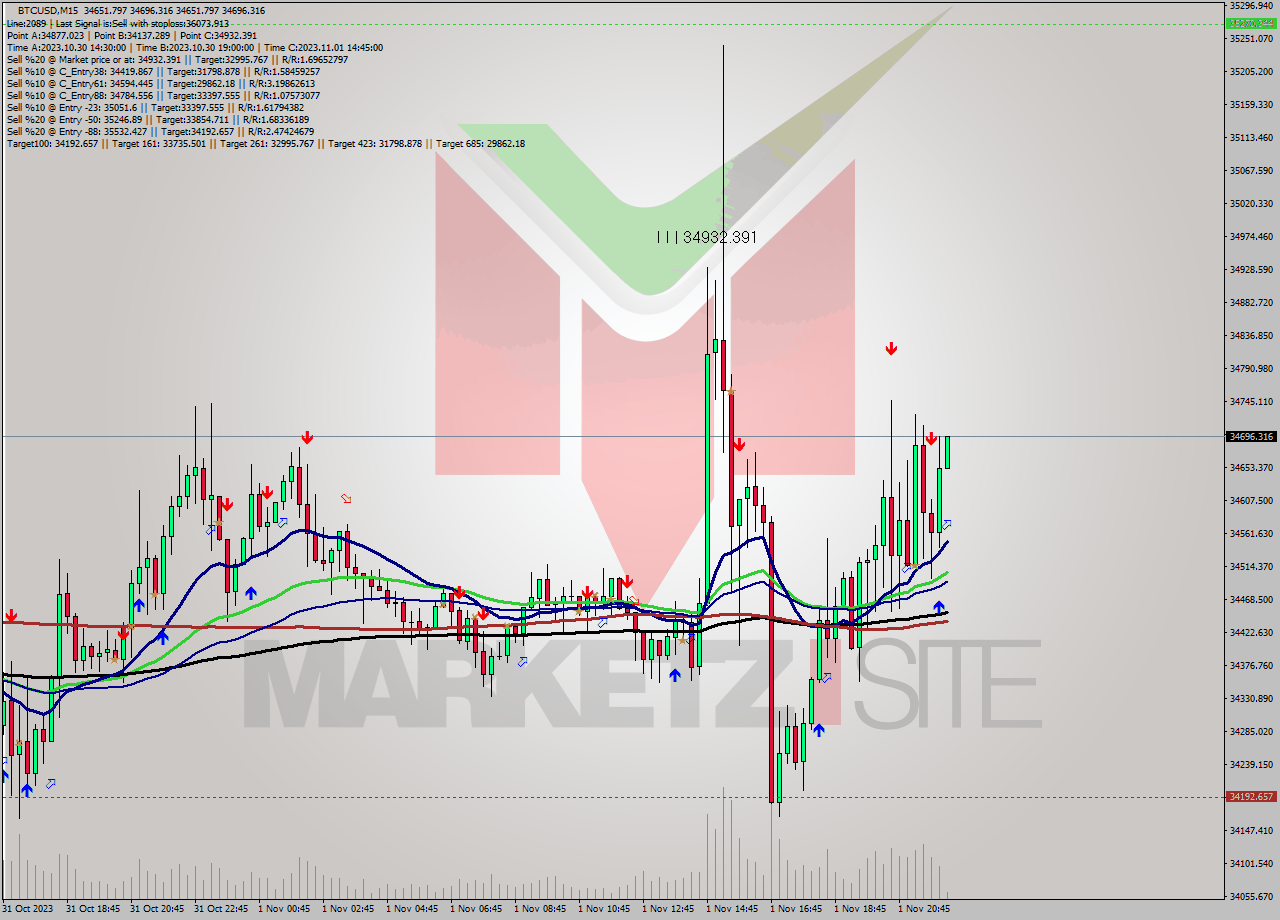The height and width of the screenshot is (920, 1280).
Task: Click the current price tag 34696.316
Action: (x=1251, y=437)
